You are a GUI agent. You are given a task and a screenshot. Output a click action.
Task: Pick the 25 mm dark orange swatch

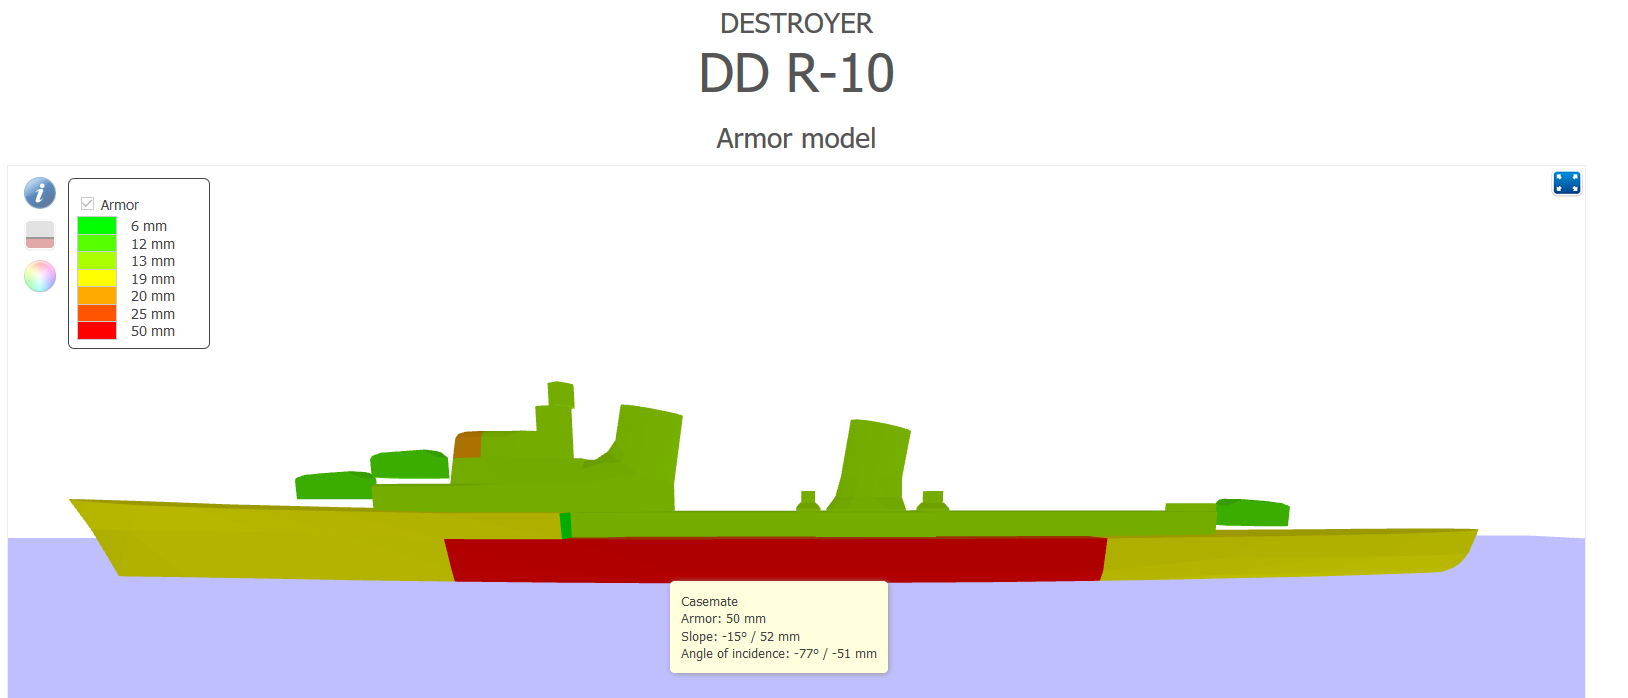(x=97, y=314)
